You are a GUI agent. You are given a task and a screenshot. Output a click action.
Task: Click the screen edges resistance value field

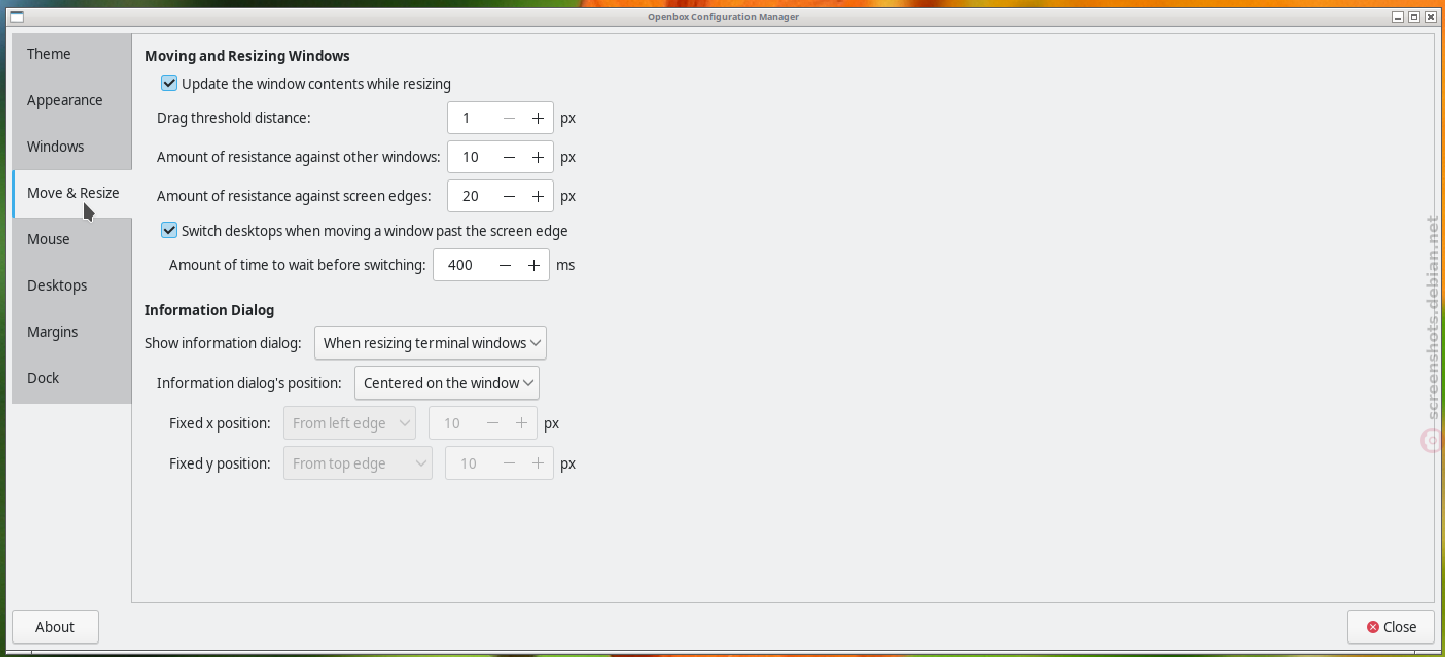click(472, 196)
